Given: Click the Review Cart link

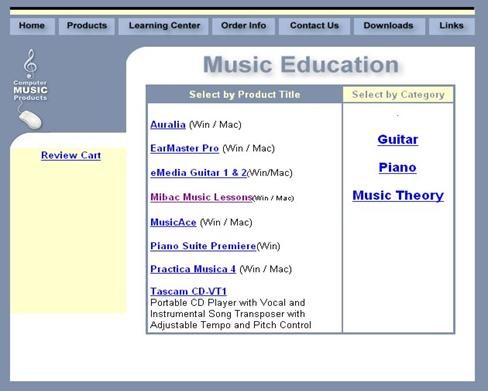Looking at the screenshot, I should point(71,155).
